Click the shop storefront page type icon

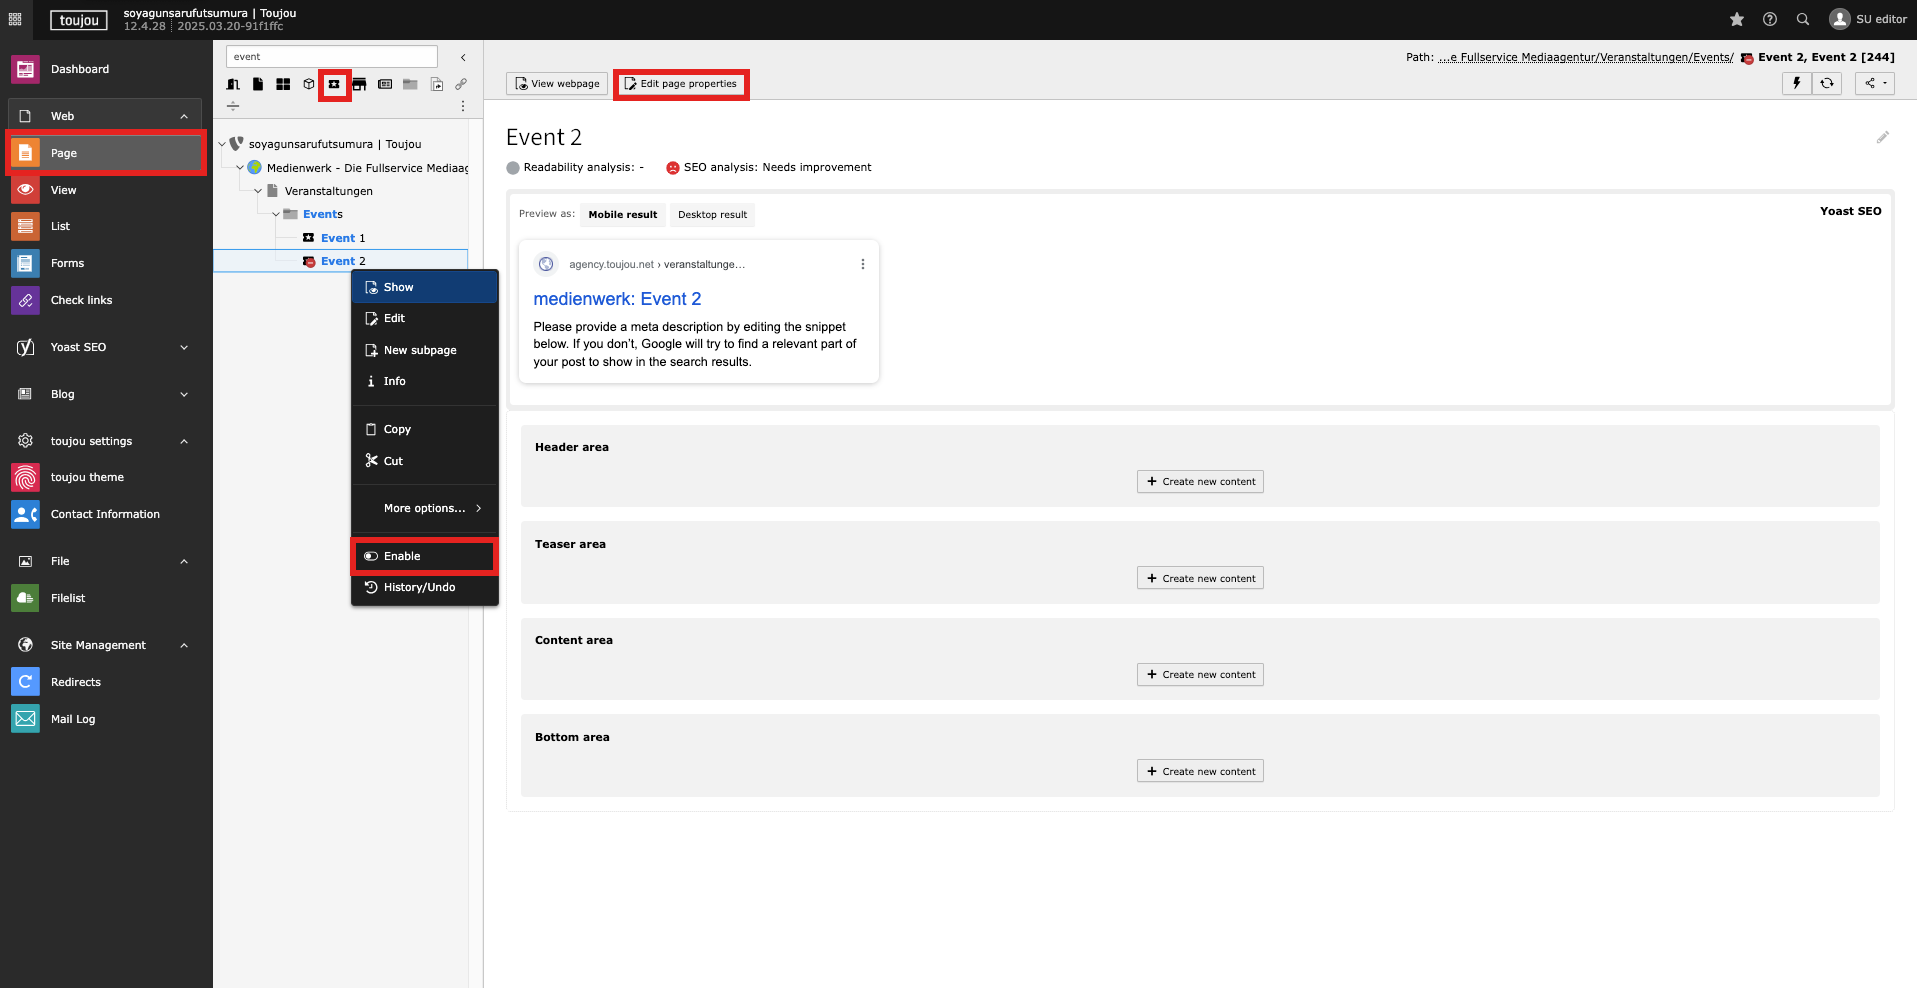pyautogui.click(x=359, y=85)
